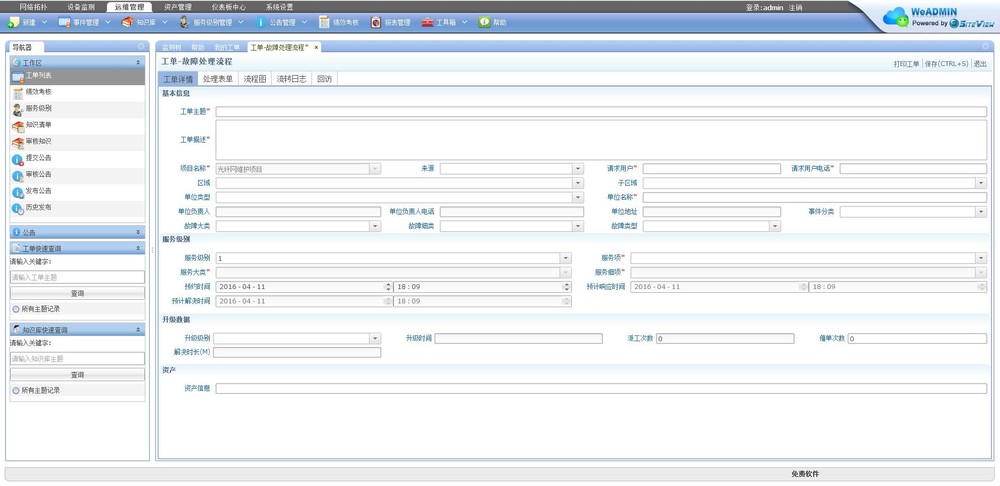Open the 资产管理 top menu
1000x486 pixels.
[x=177, y=7]
